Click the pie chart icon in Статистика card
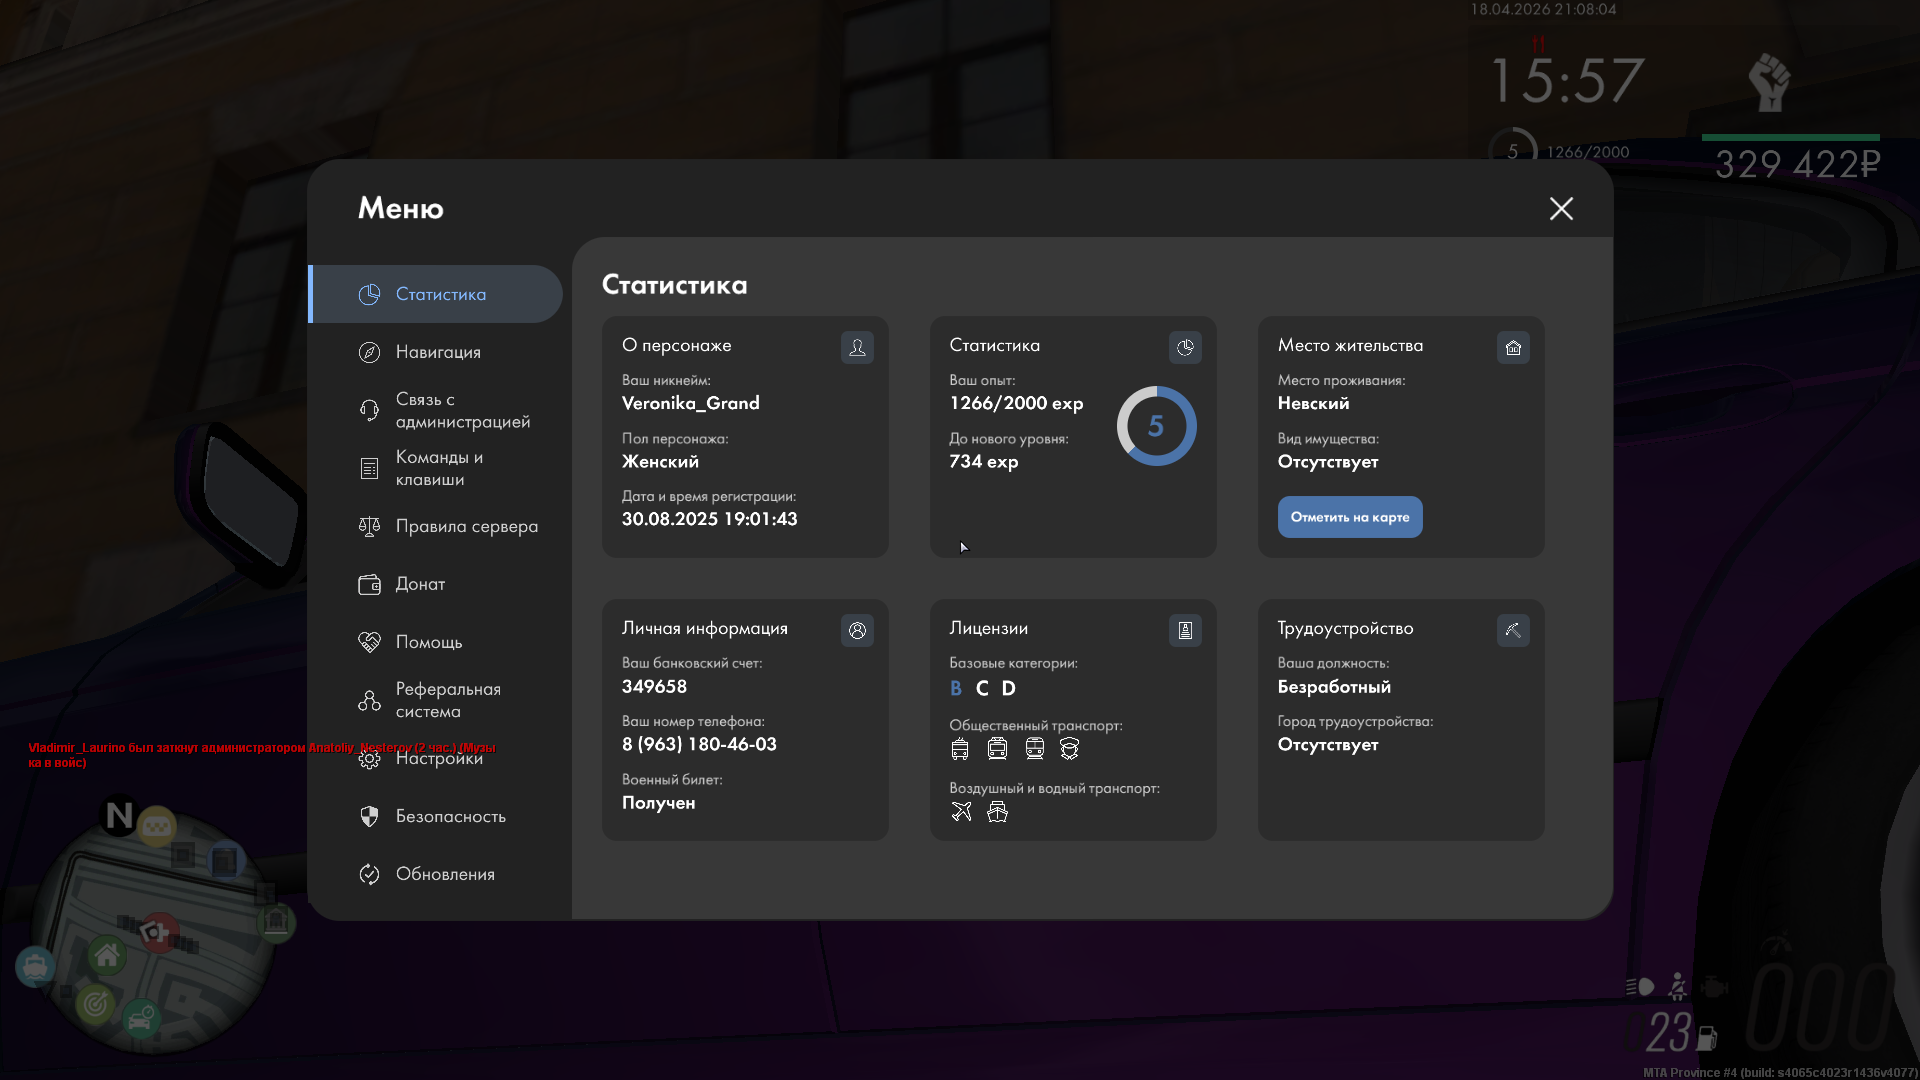 (1185, 347)
